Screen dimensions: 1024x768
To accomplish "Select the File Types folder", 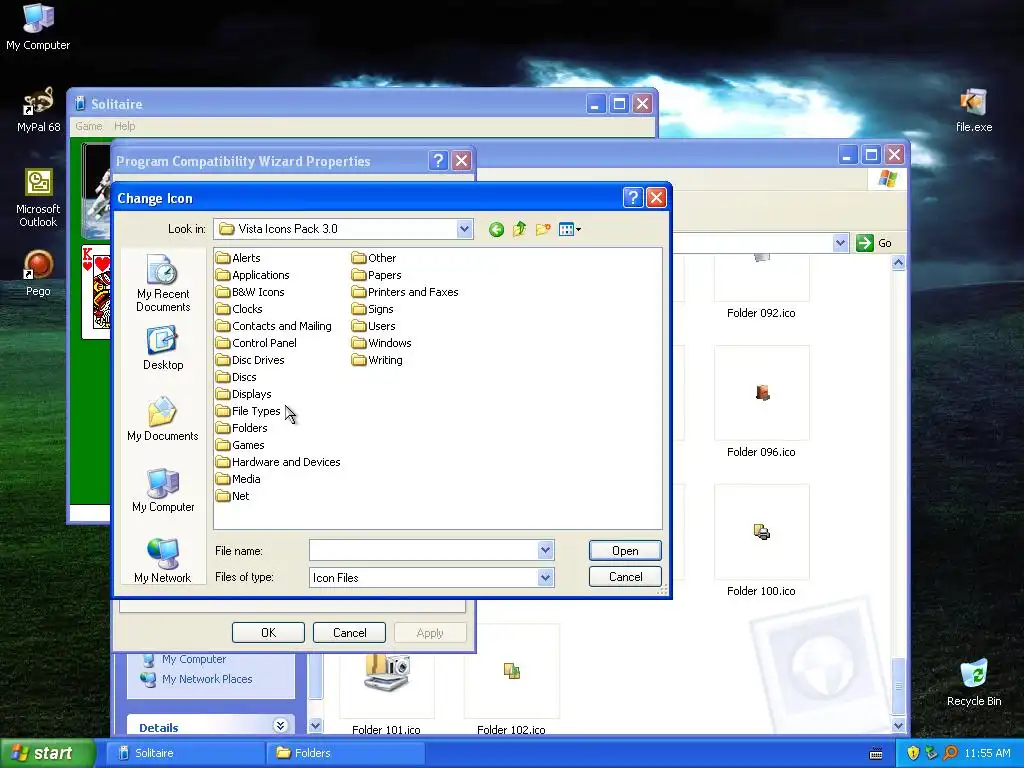I will [248, 411].
